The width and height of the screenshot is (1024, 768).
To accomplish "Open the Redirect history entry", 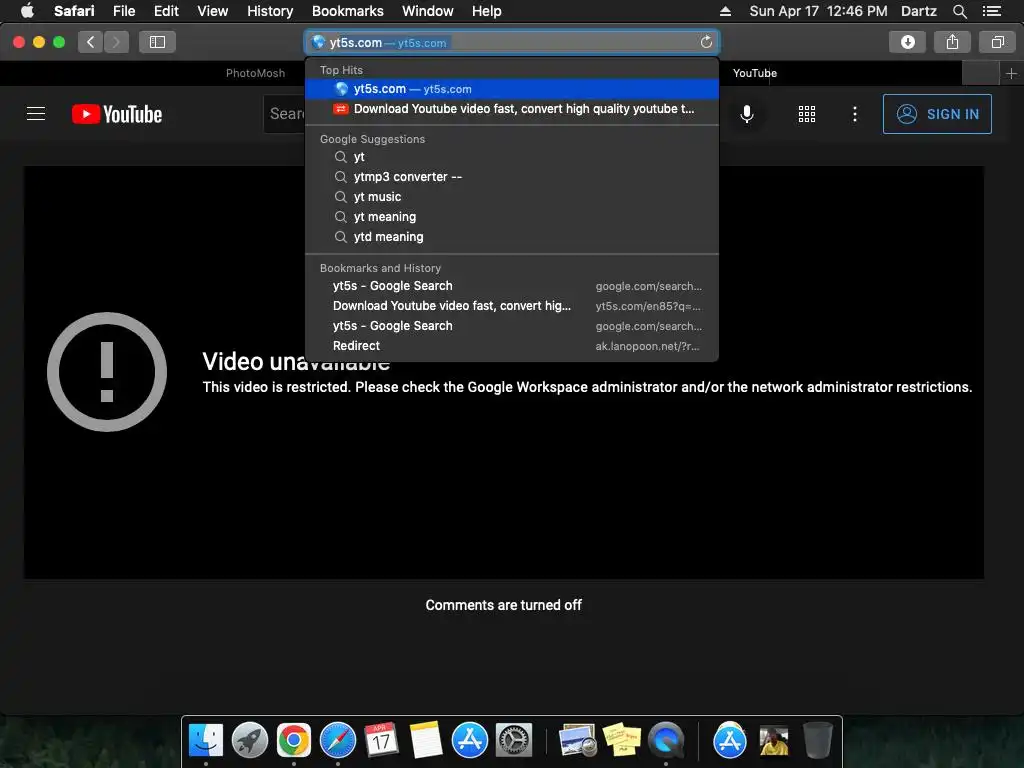I will pyautogui.click(x=512, y=346).
